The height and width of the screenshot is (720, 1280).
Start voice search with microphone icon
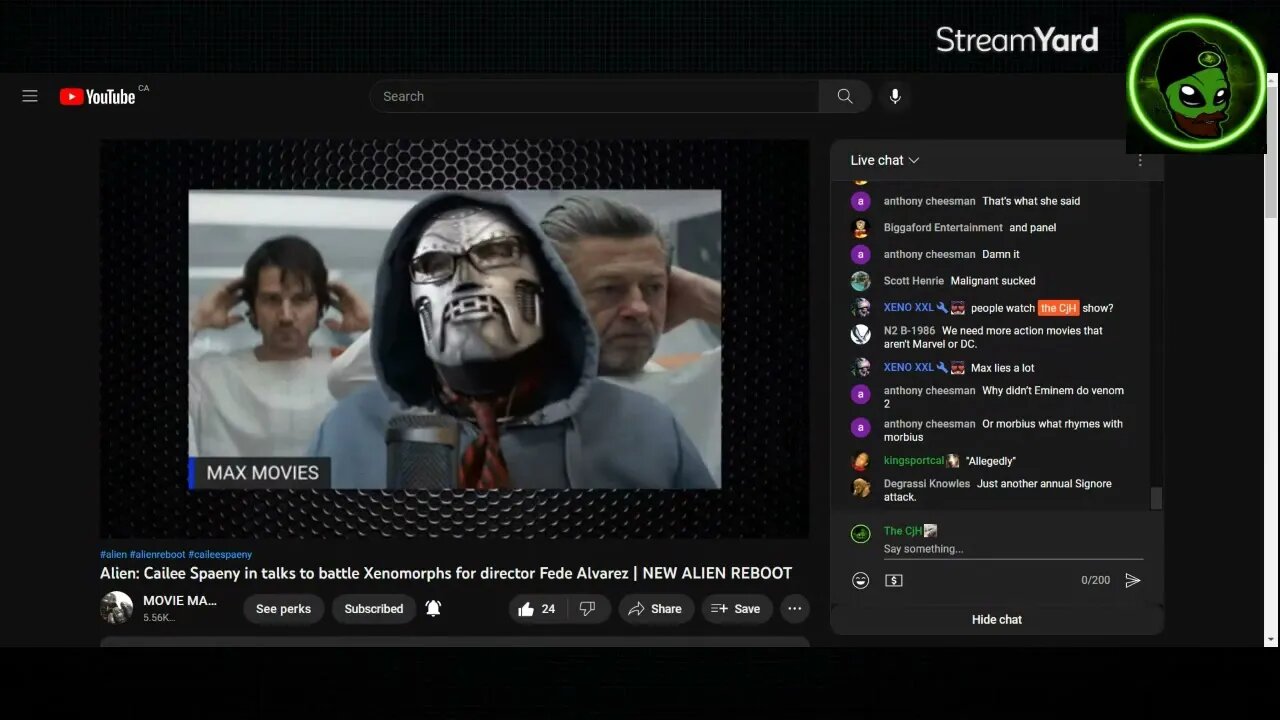coord(895,96)
